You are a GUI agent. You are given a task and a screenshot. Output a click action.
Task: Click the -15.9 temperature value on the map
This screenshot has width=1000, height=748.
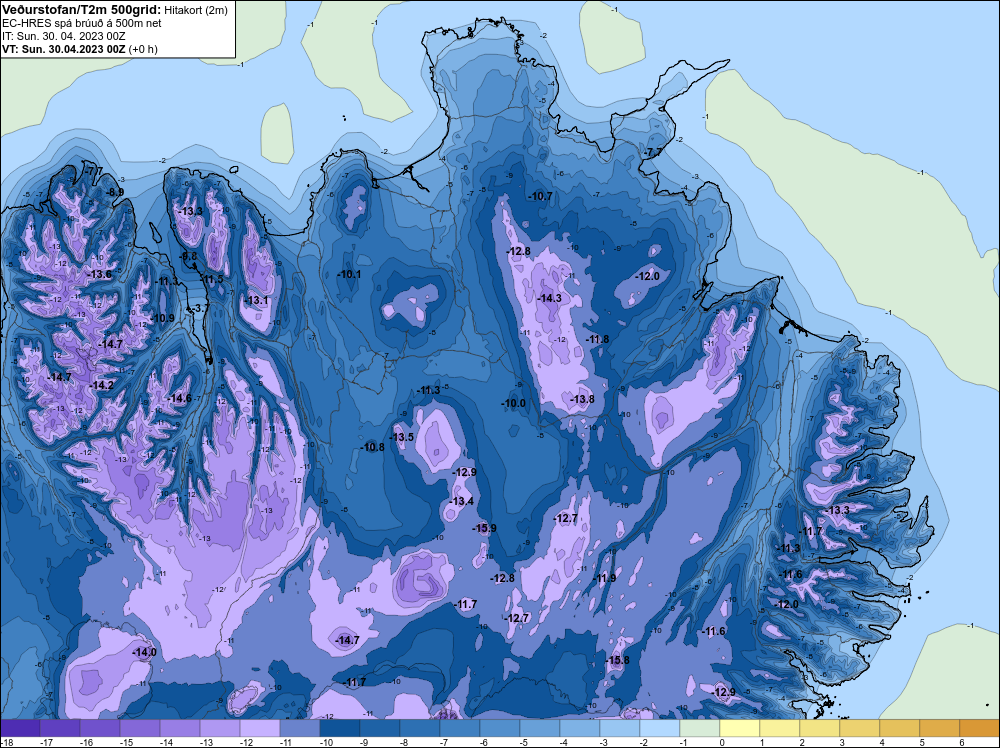[484, 528]
